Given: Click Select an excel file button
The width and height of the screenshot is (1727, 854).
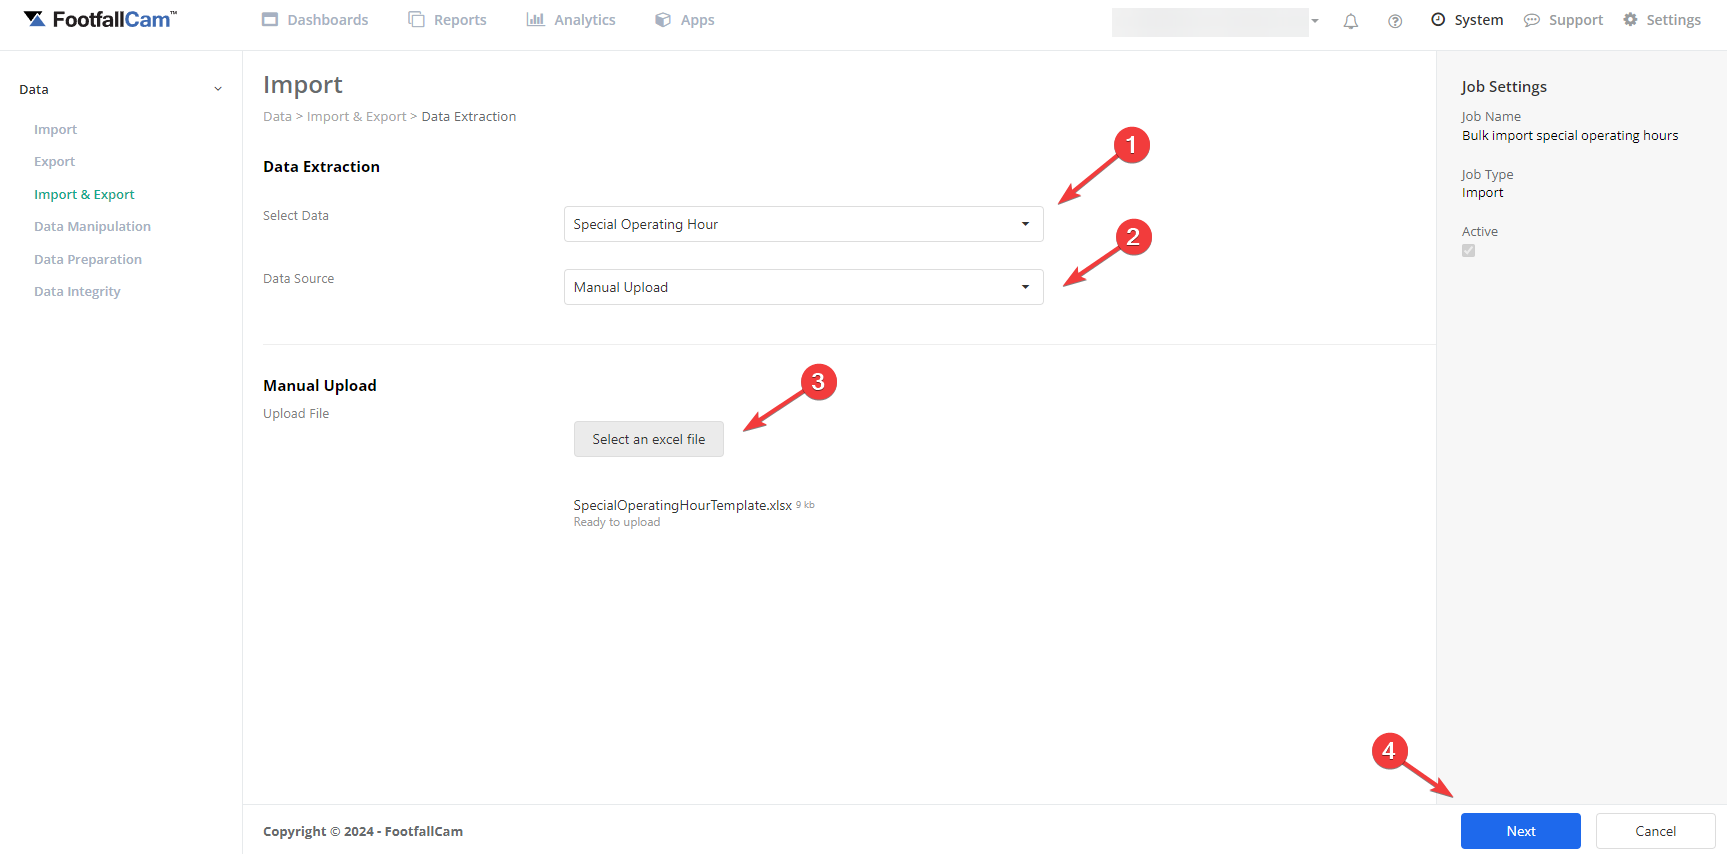Looking at the screenshot, I should pyautogui.click(x=648, y=439).
